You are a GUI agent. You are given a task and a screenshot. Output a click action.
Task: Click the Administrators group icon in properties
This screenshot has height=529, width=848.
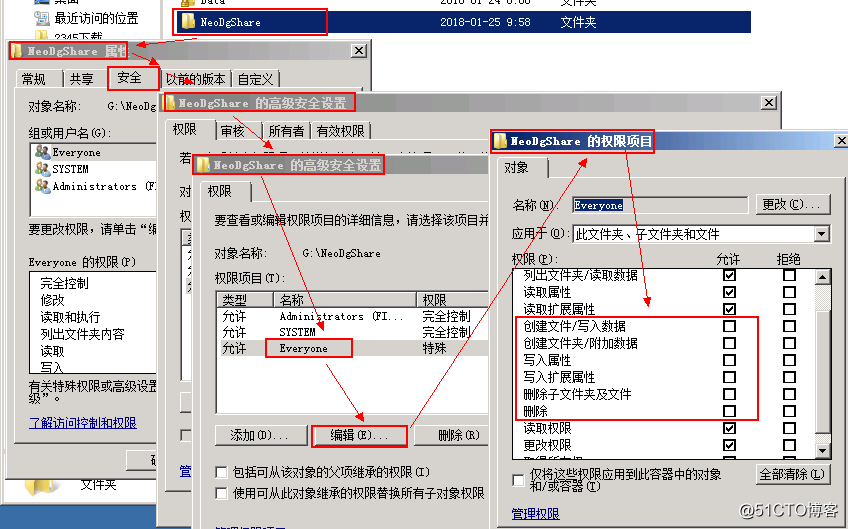pyautogui.click(x=42, y=186)
